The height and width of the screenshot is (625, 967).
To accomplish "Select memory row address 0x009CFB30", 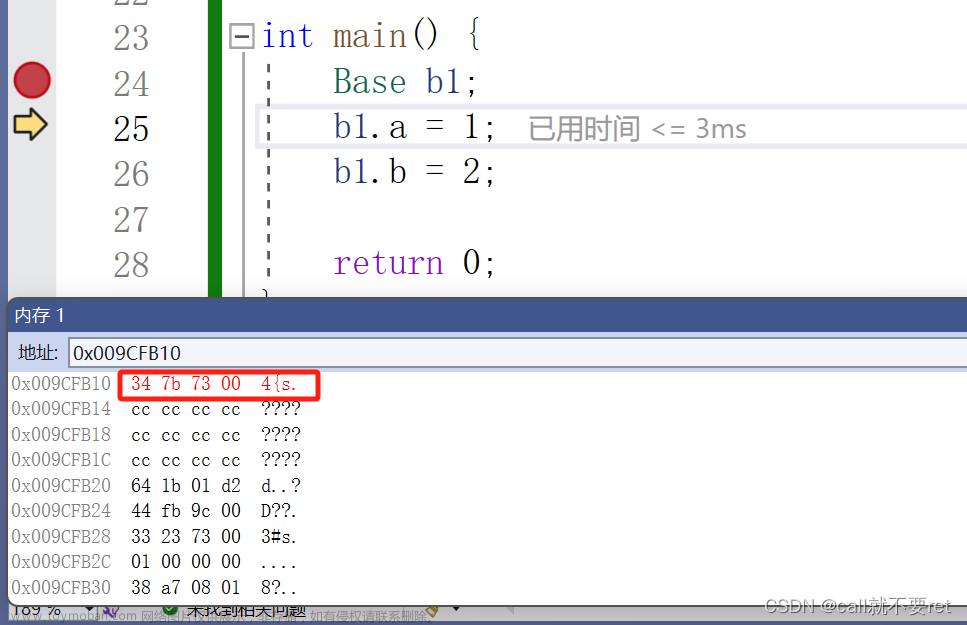I will [x=61, y=587].
